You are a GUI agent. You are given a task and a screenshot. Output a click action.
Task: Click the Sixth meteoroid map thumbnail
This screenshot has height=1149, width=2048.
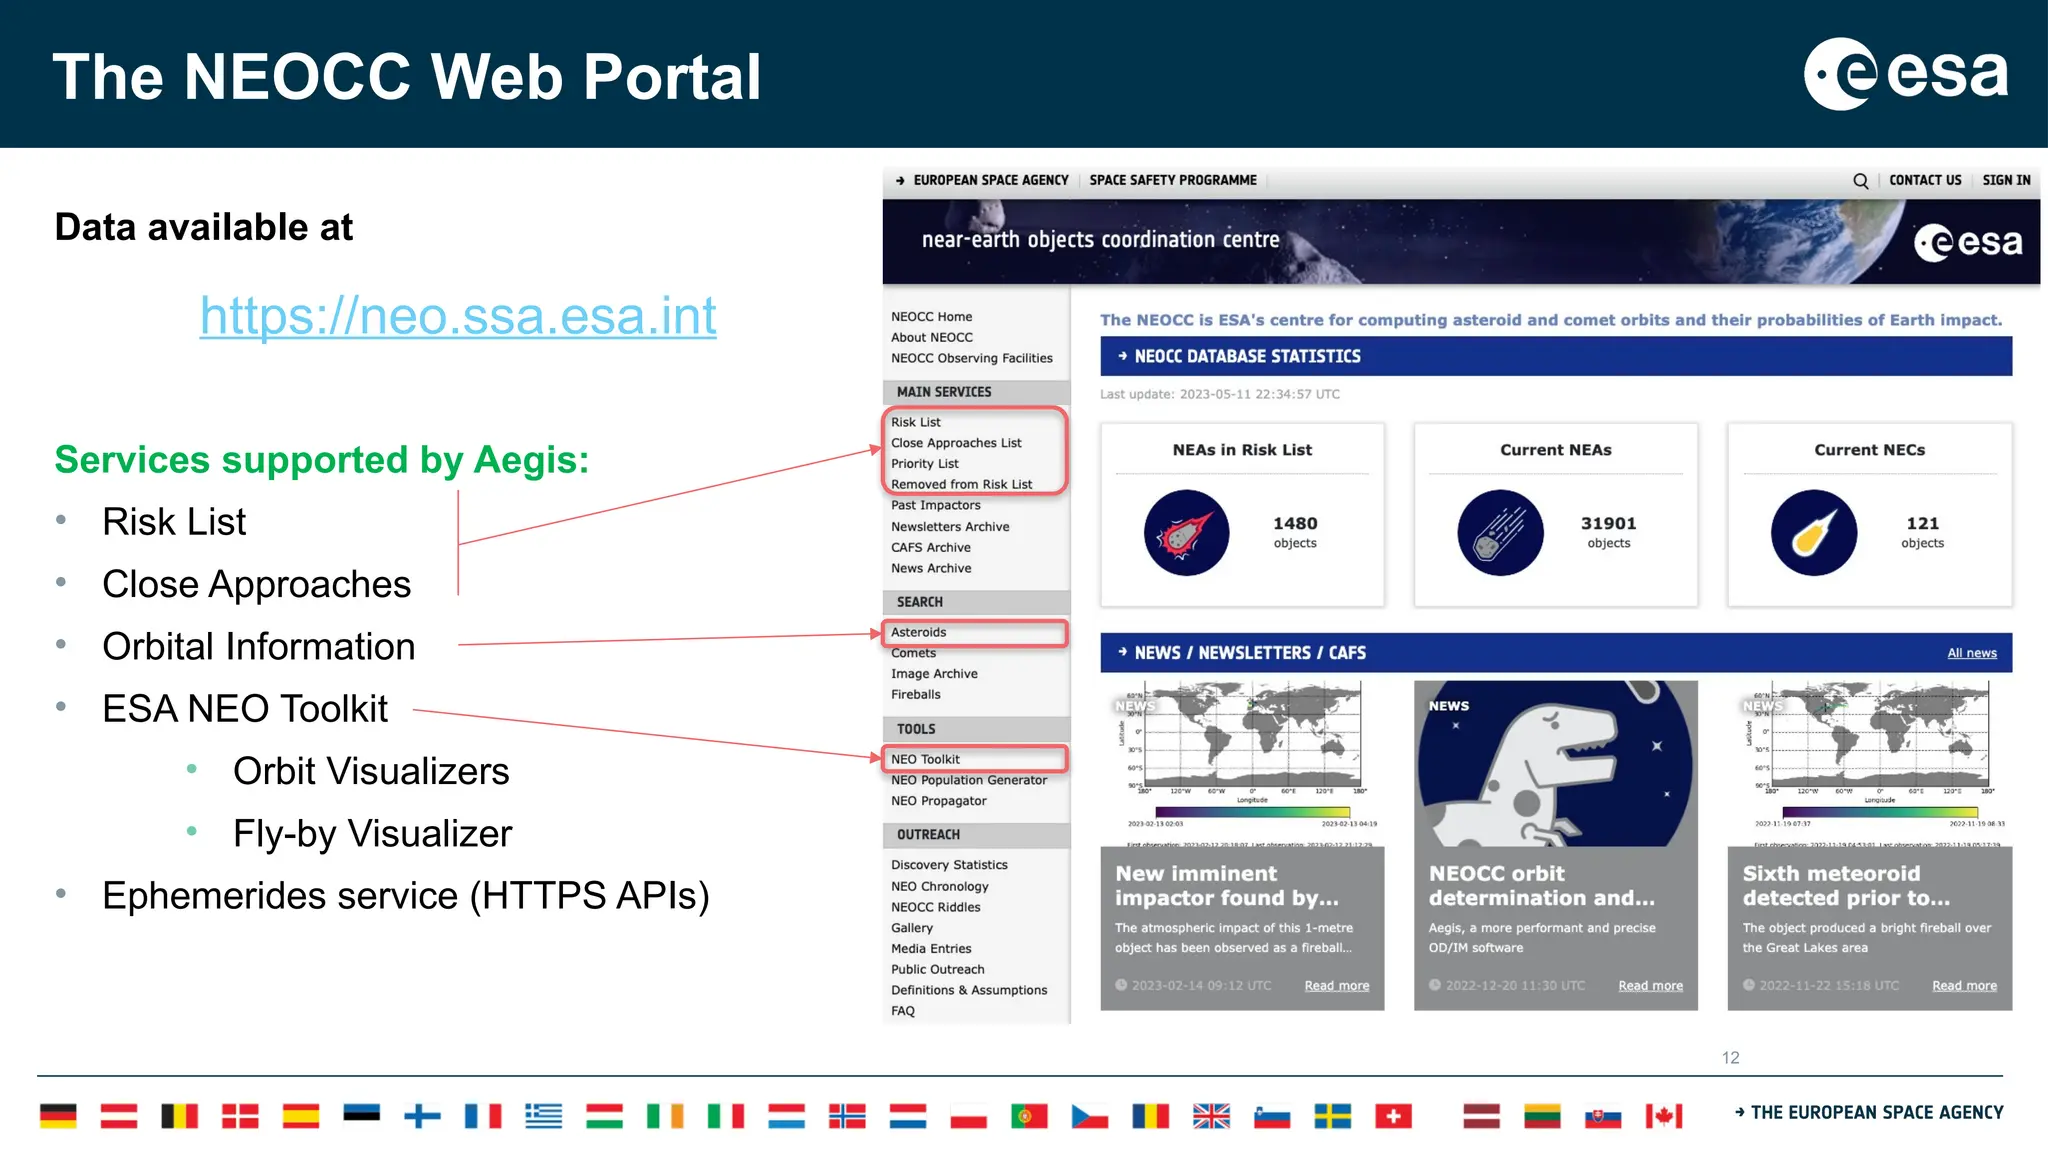[1869, 764]
